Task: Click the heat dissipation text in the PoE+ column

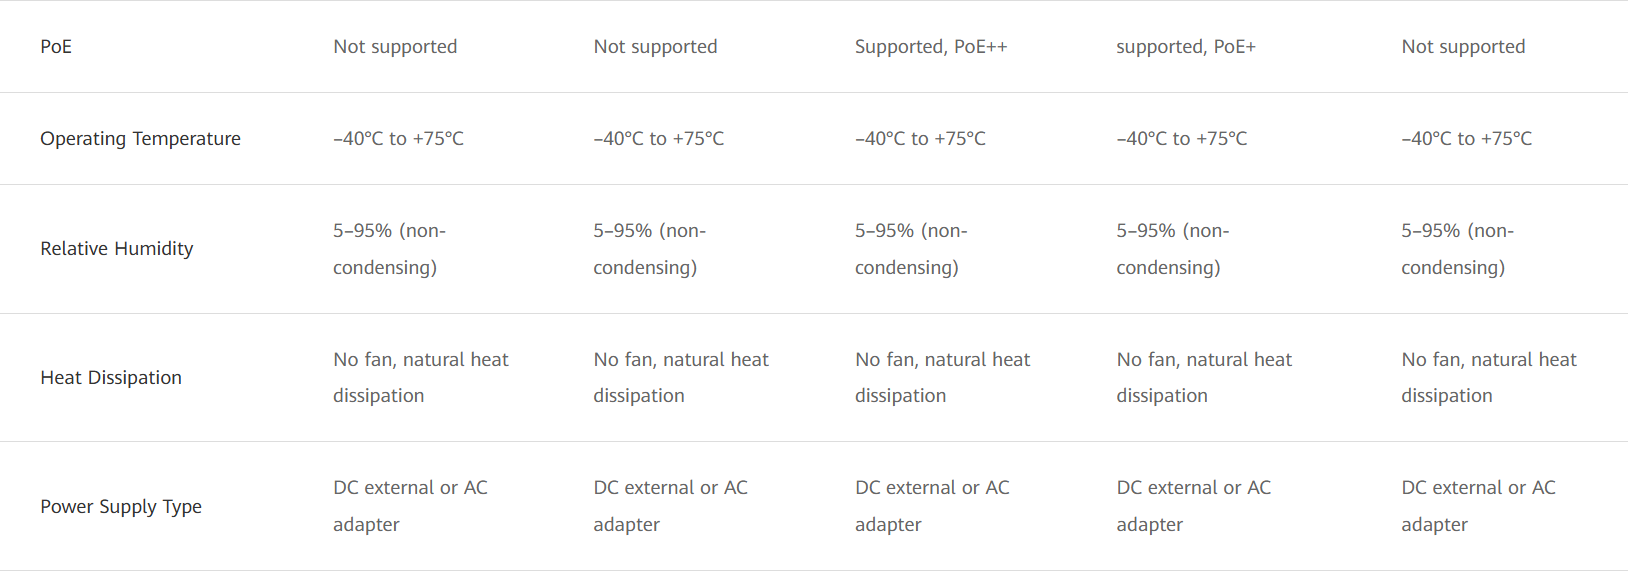Action: coord(1203,378)
